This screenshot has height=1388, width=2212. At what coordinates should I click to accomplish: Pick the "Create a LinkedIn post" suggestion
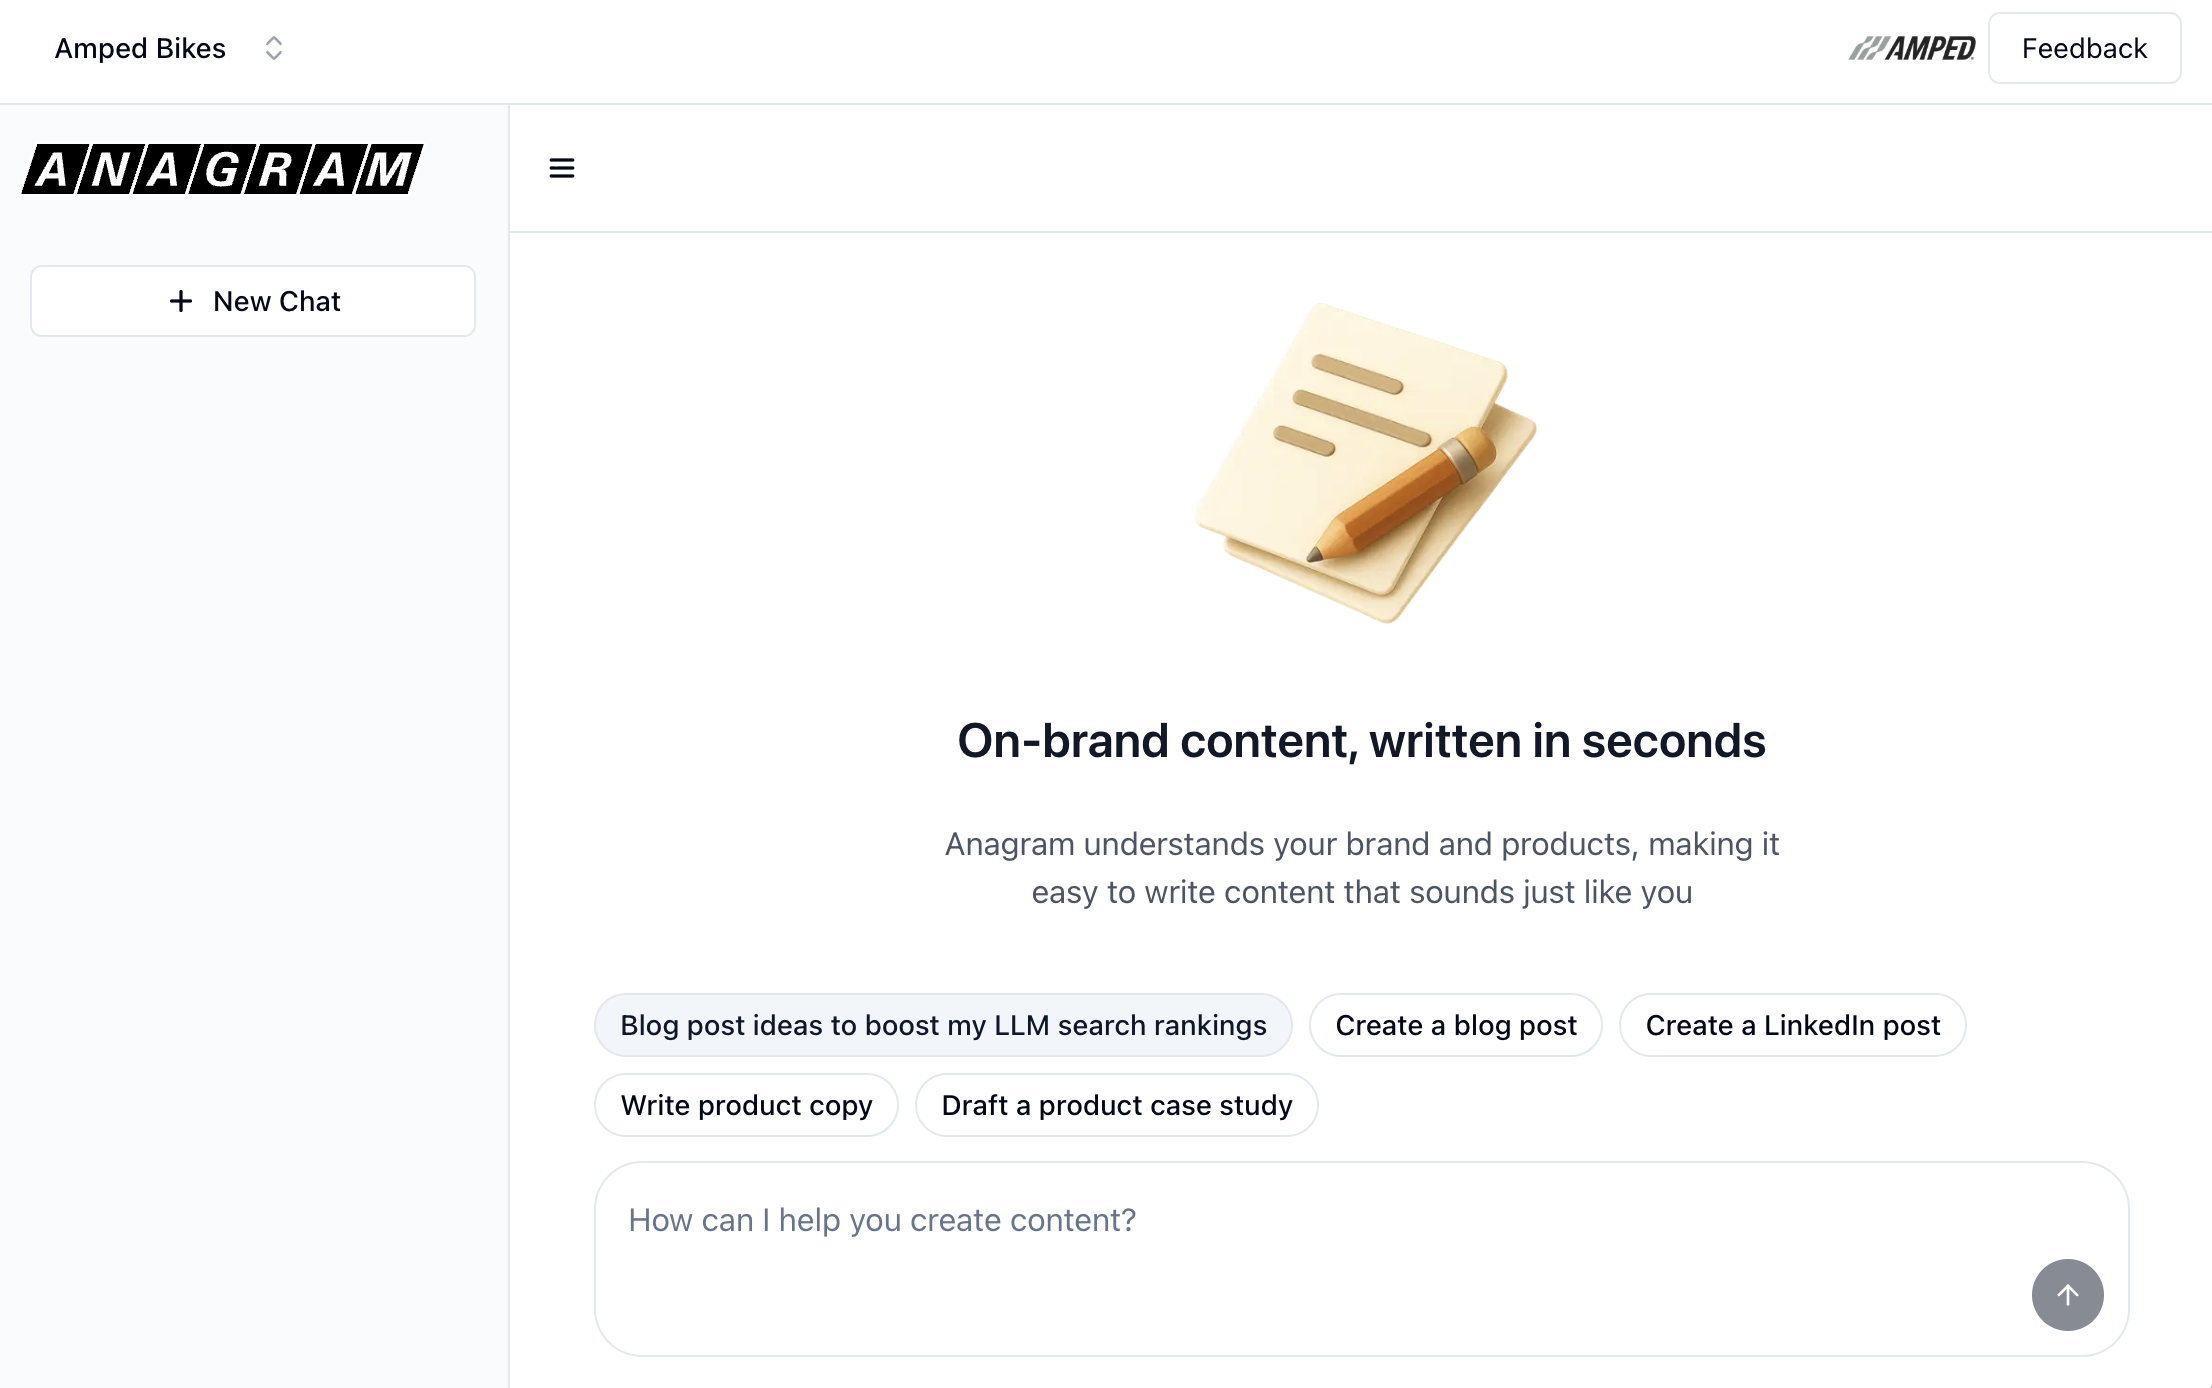(x=1792, y=1025)
